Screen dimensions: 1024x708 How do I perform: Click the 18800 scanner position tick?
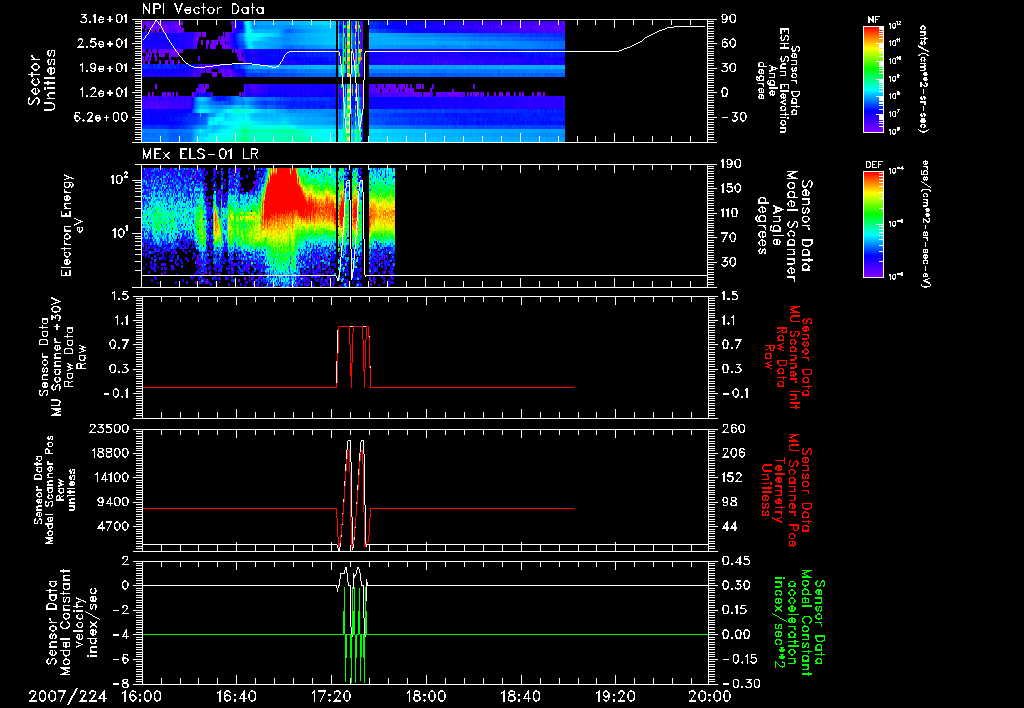pyautogui.click(x=112, y=453)
